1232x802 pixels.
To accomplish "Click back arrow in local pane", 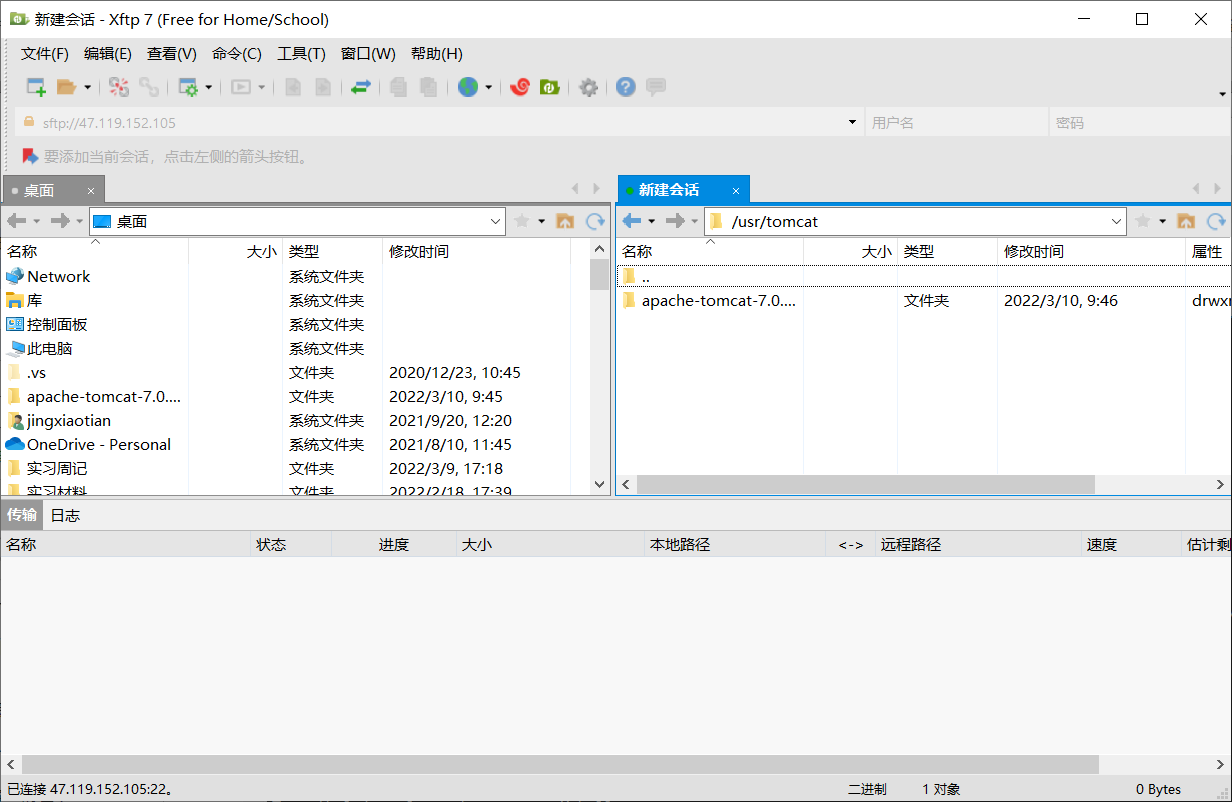I will pos(16,221).
